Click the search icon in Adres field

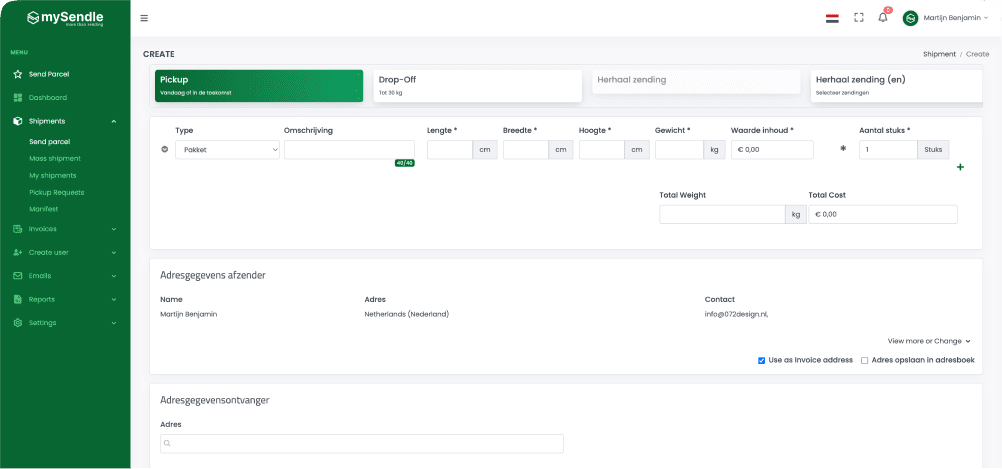(x=168, y=443)
